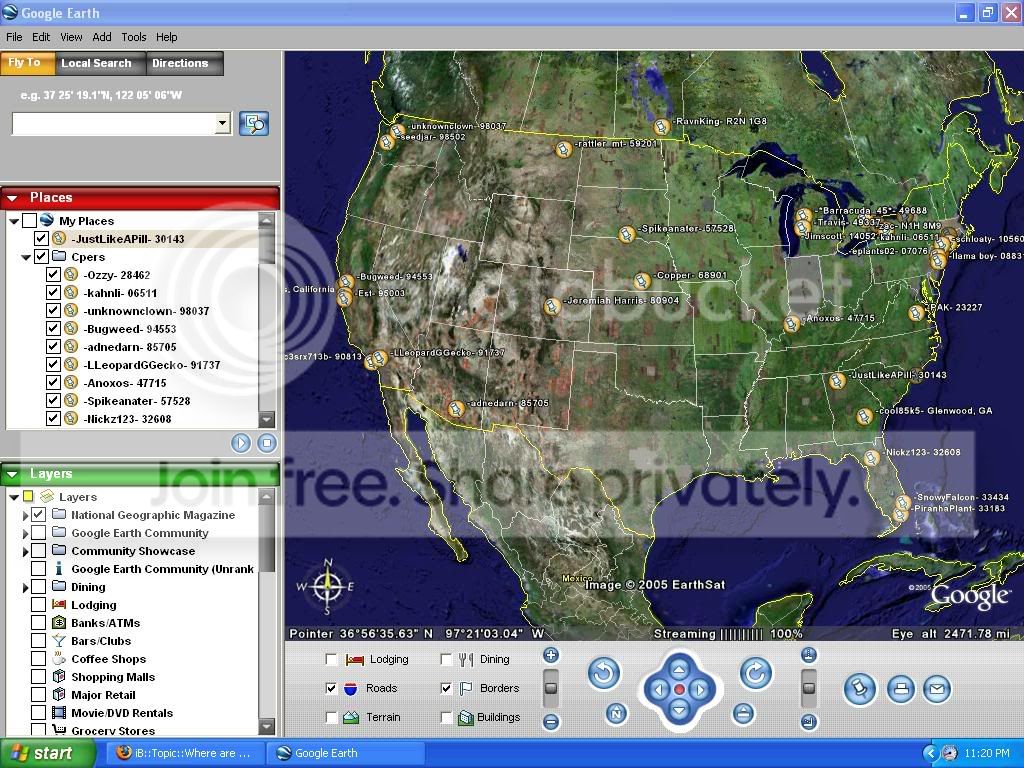The image size is (1024, 768).
Task: Click the reset tilt button
Action: click(743, 714)
